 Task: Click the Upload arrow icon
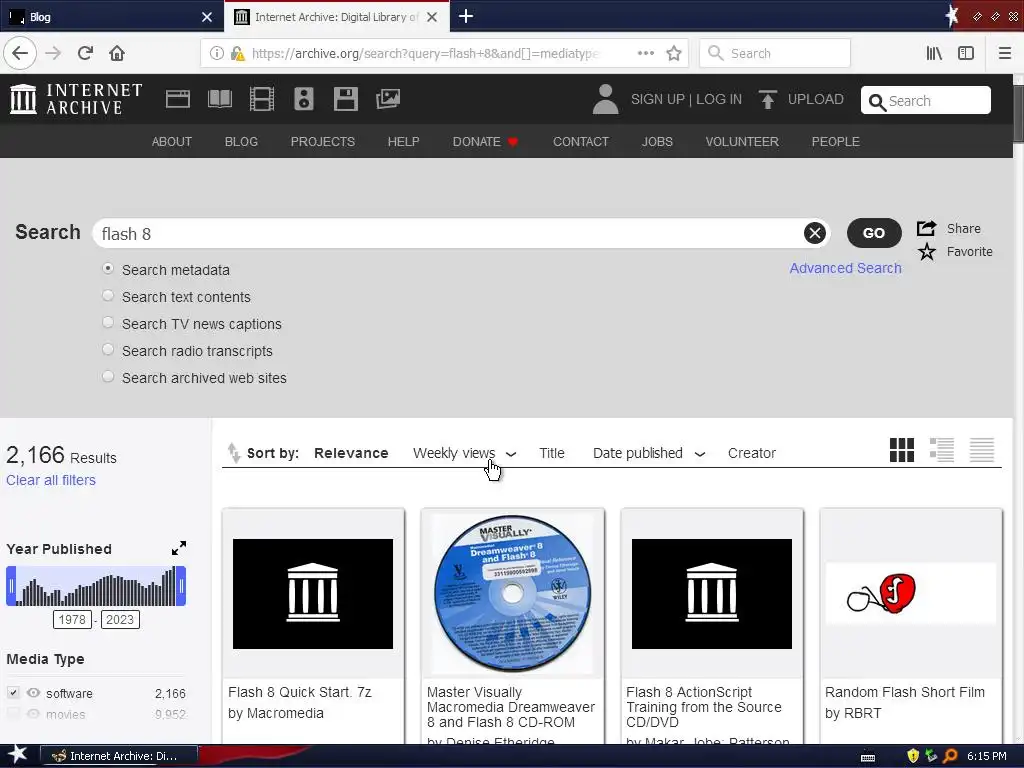point(768,99)
